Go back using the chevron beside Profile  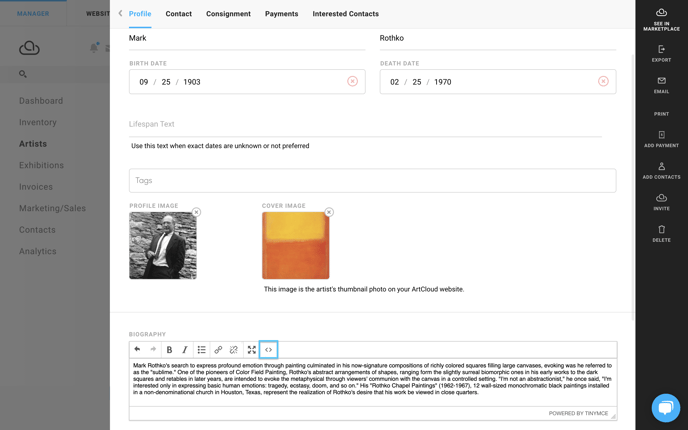[x=120, y=14]
